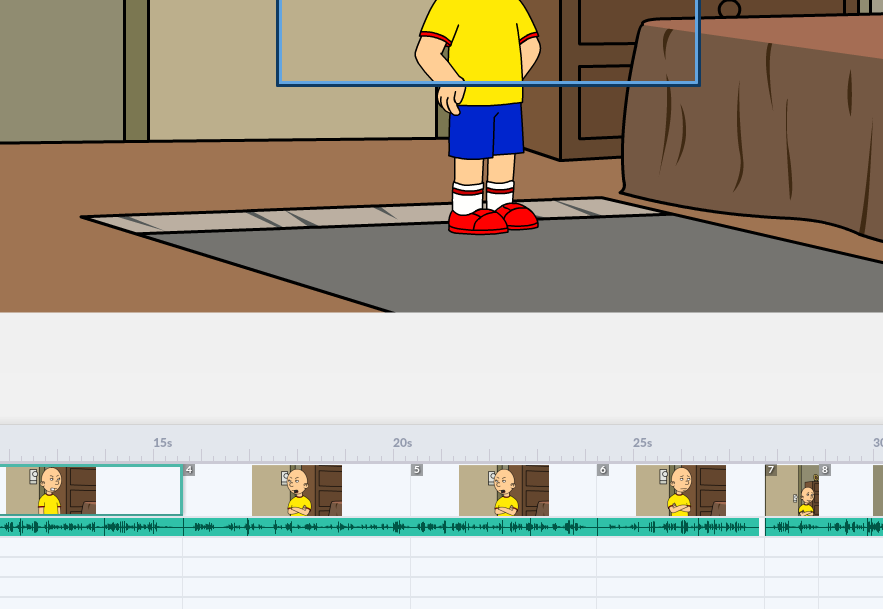Select the scene 7 thumbnail in timeline

(x=792, y=490)
